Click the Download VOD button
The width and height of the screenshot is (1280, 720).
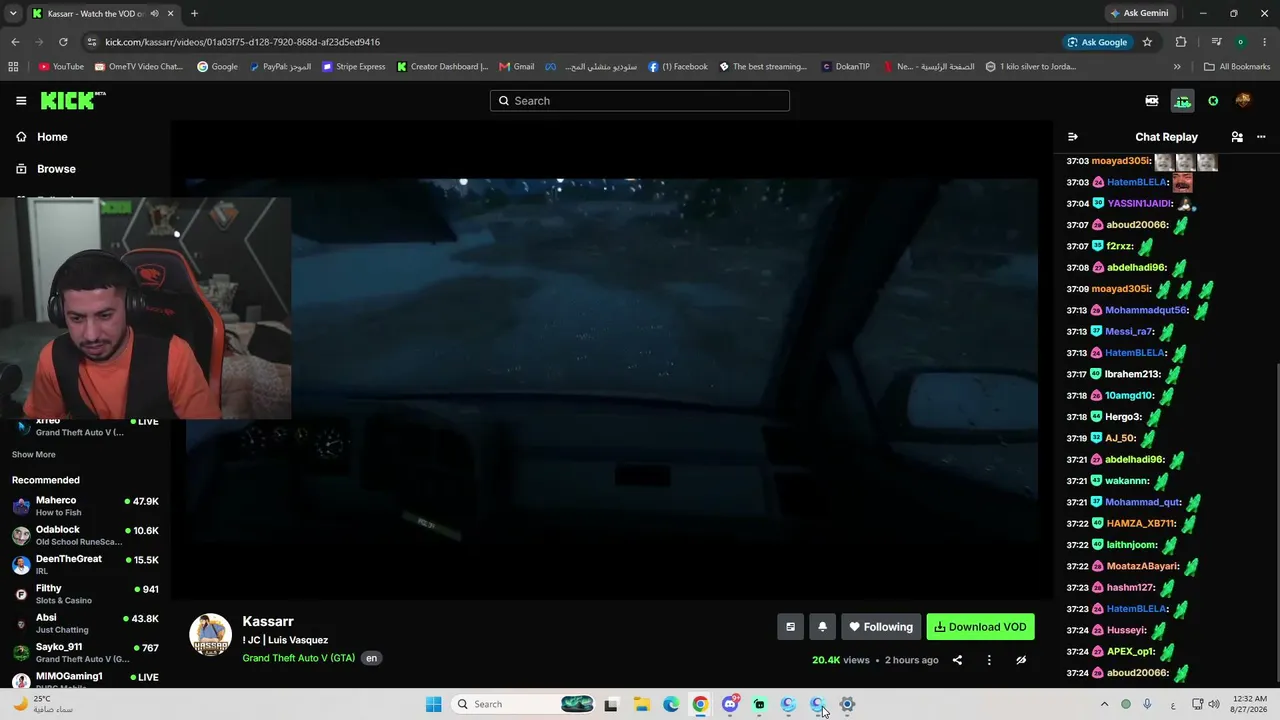click(981, 627)
